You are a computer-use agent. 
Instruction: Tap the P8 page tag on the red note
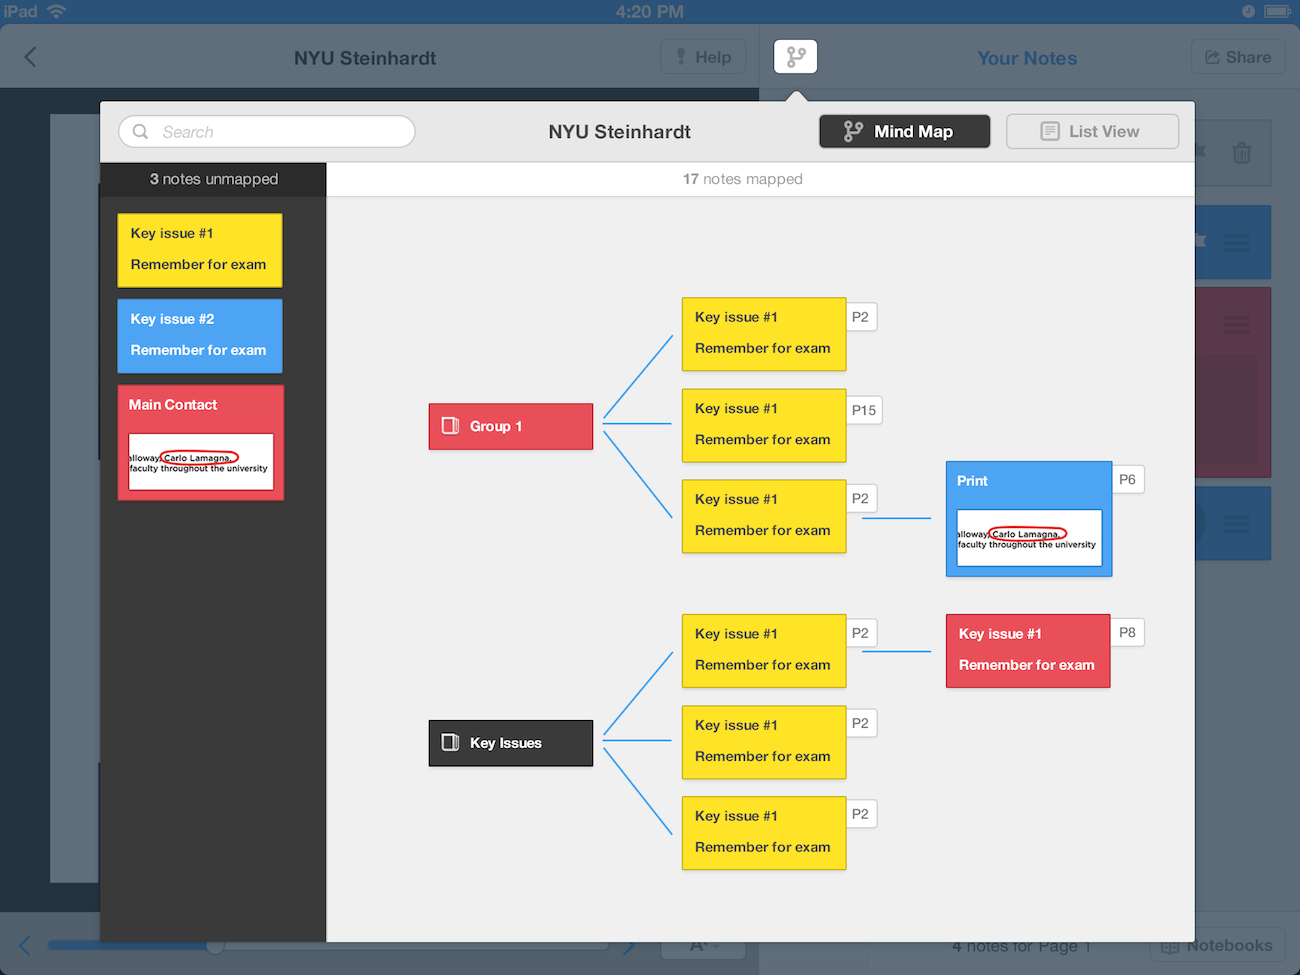1128,633
